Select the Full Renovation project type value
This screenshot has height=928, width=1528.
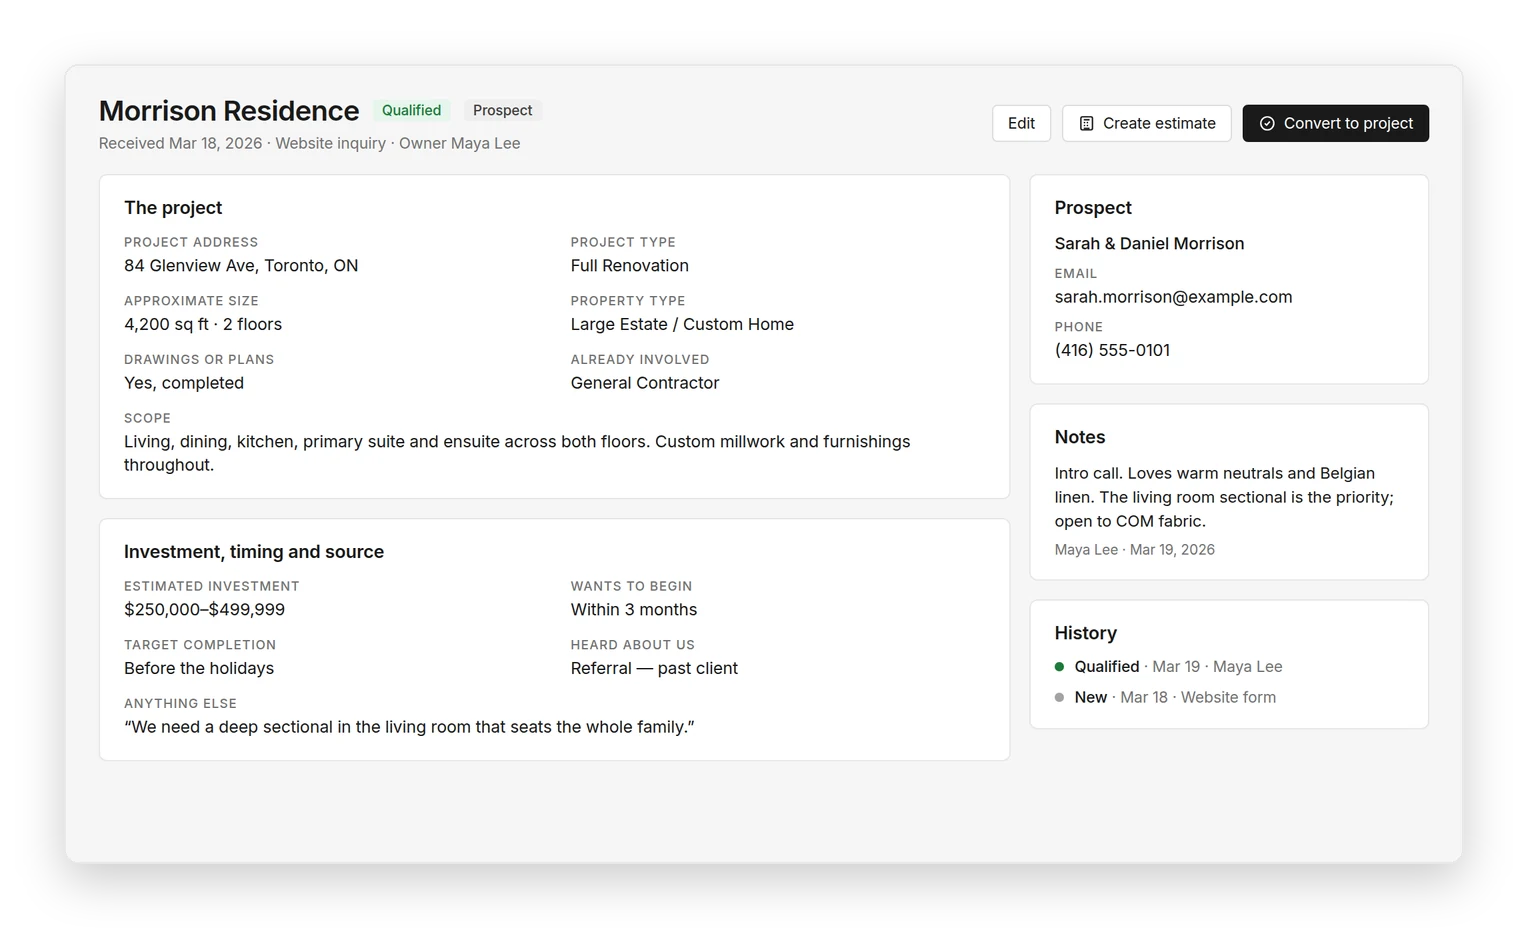[x=630, y=265]
